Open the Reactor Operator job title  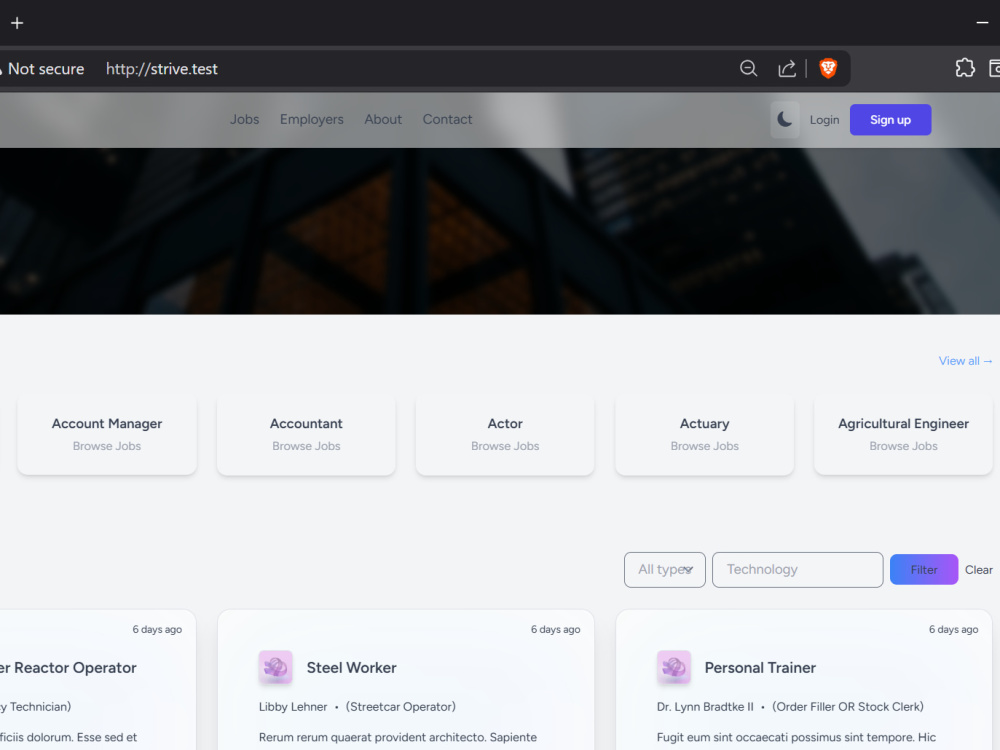(69, 668)
